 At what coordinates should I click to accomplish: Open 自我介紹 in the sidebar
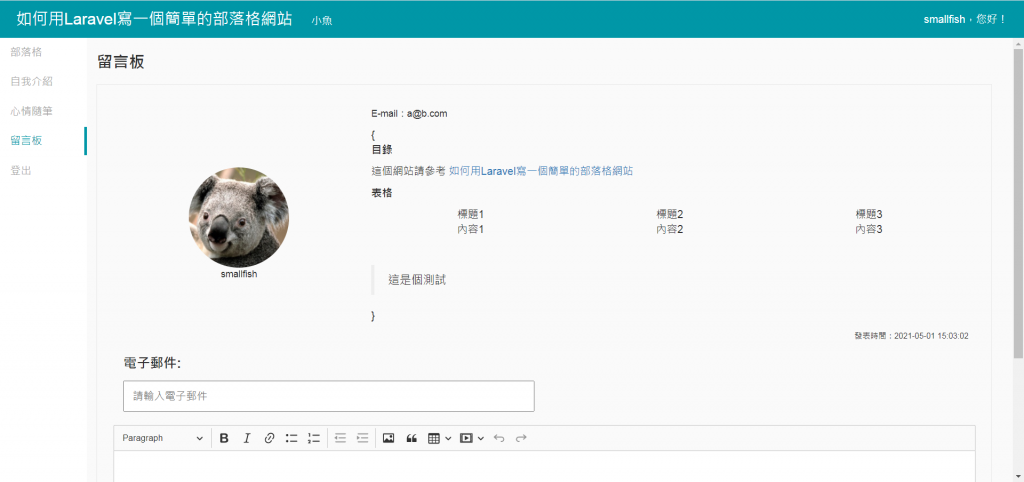pos(31,82)
